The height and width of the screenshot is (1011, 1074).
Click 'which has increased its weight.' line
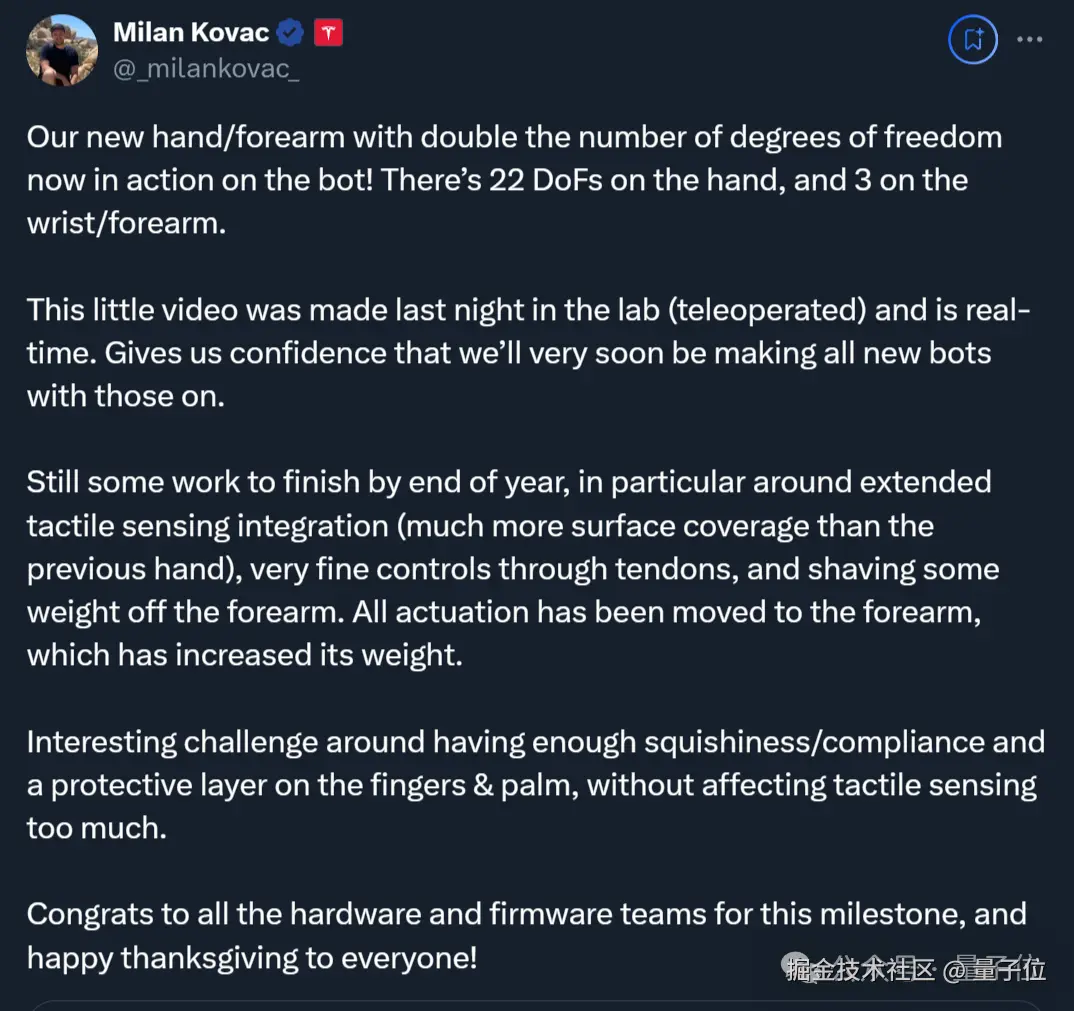point(244,654)
